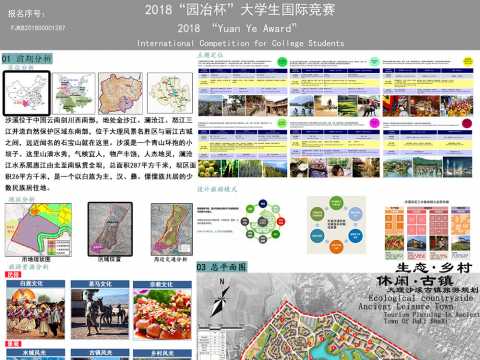Click the red 人文 tag above the culture photos

tap(13, 274)
